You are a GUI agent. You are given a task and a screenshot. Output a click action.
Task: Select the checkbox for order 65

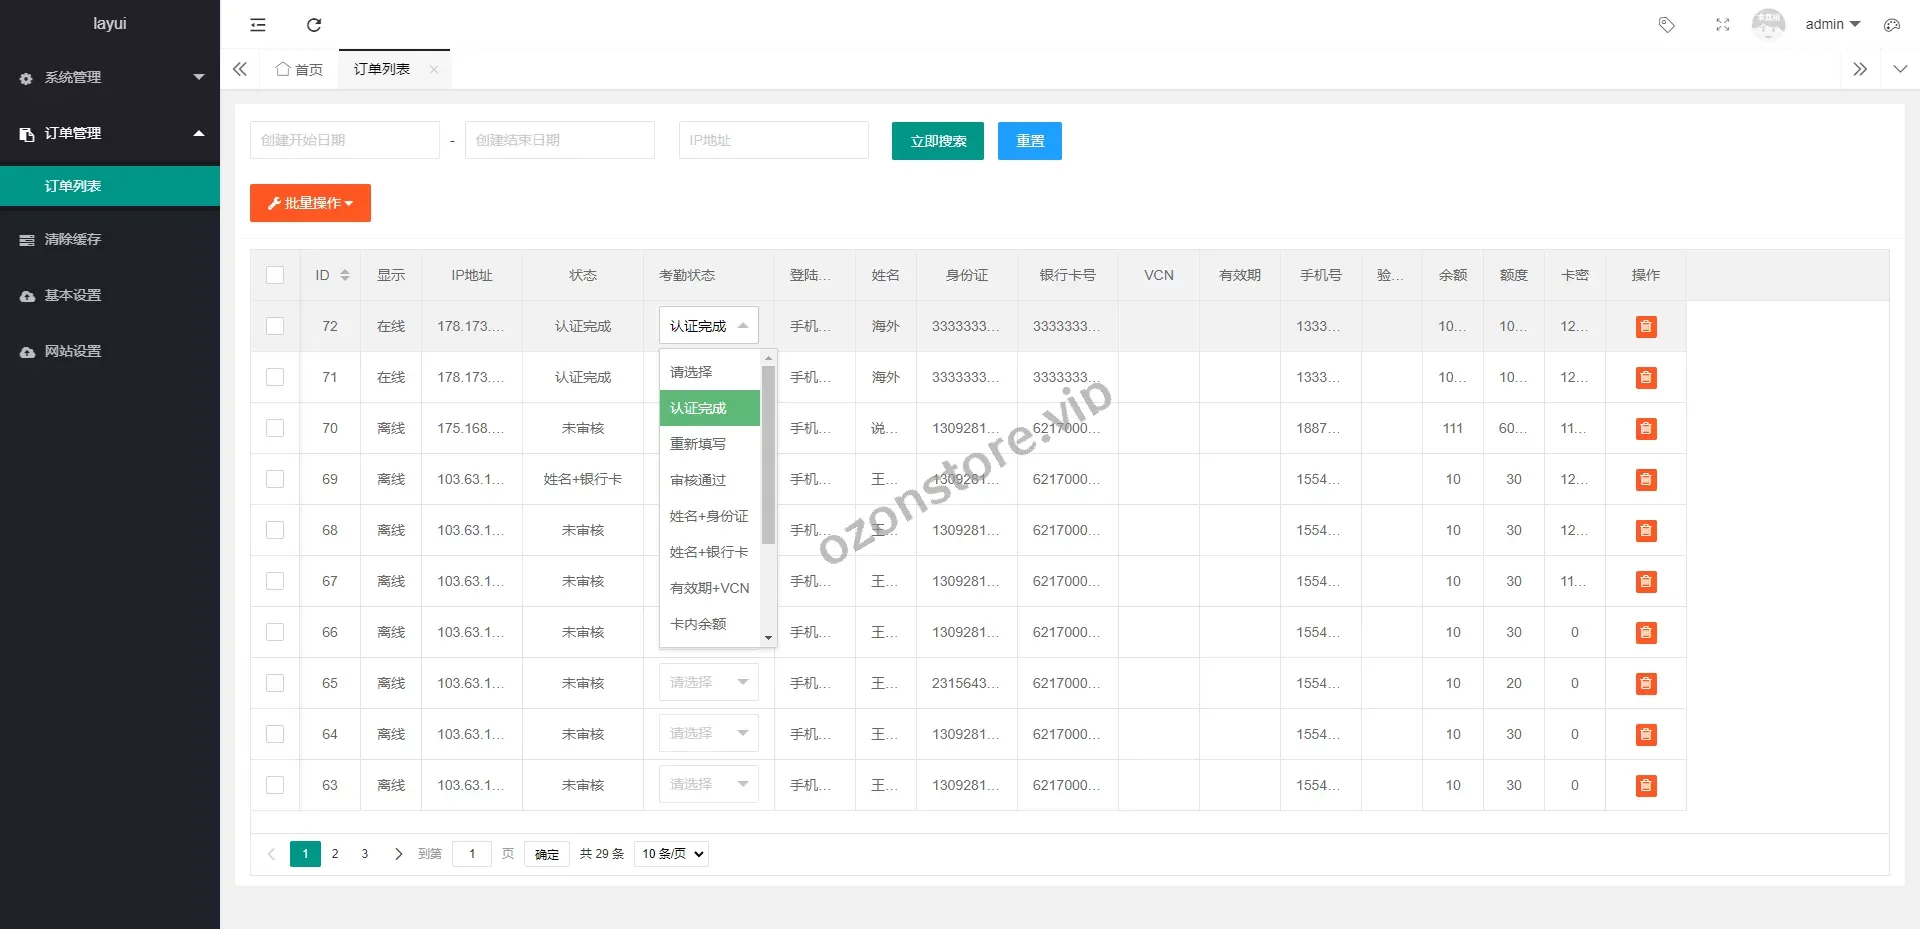click(x=275, y=683)
